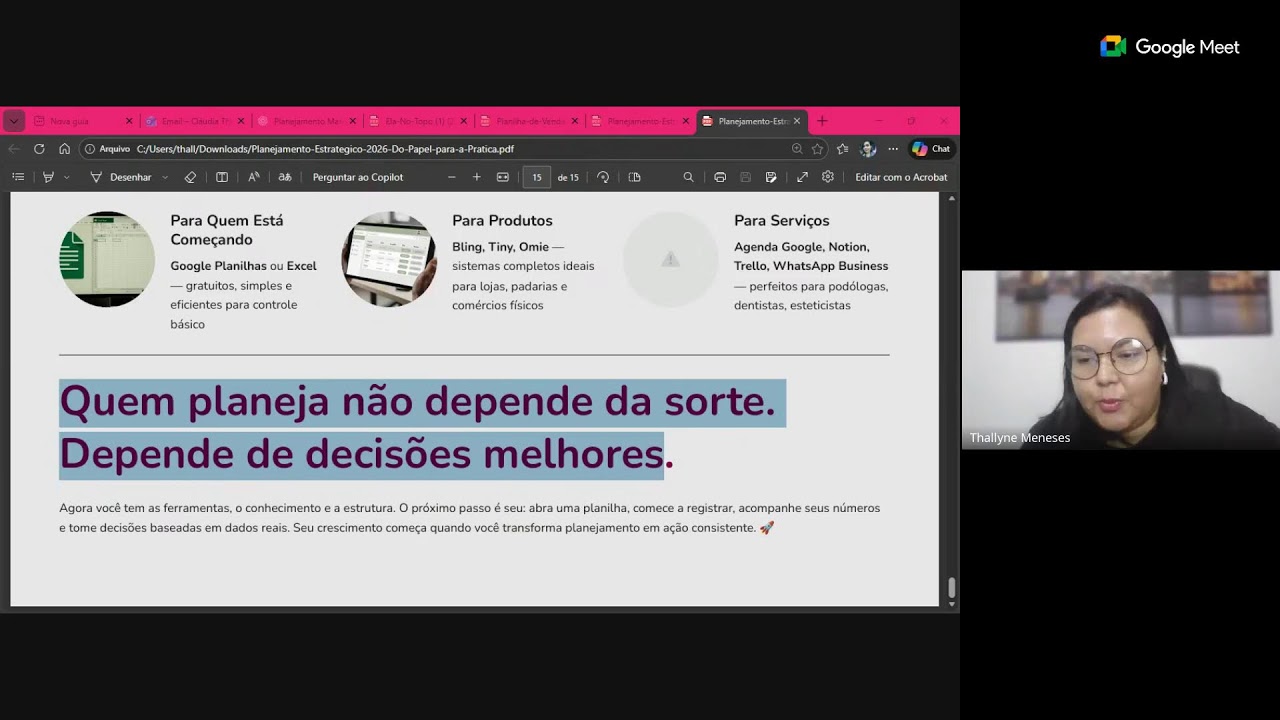This screenshot has height=720, width=1280.
Task: Close the Email – Claudia tab
Action: pos(241,121)
